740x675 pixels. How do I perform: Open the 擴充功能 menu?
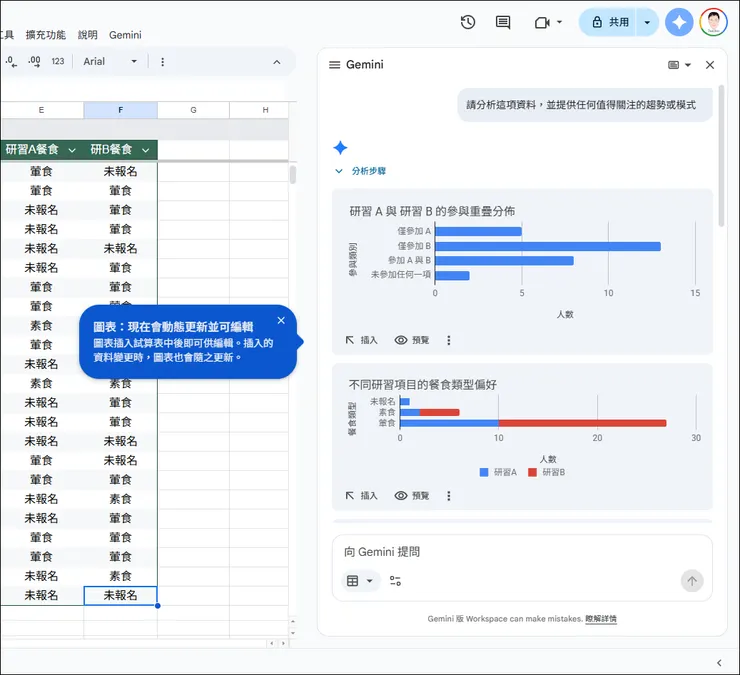coord(46,35)
